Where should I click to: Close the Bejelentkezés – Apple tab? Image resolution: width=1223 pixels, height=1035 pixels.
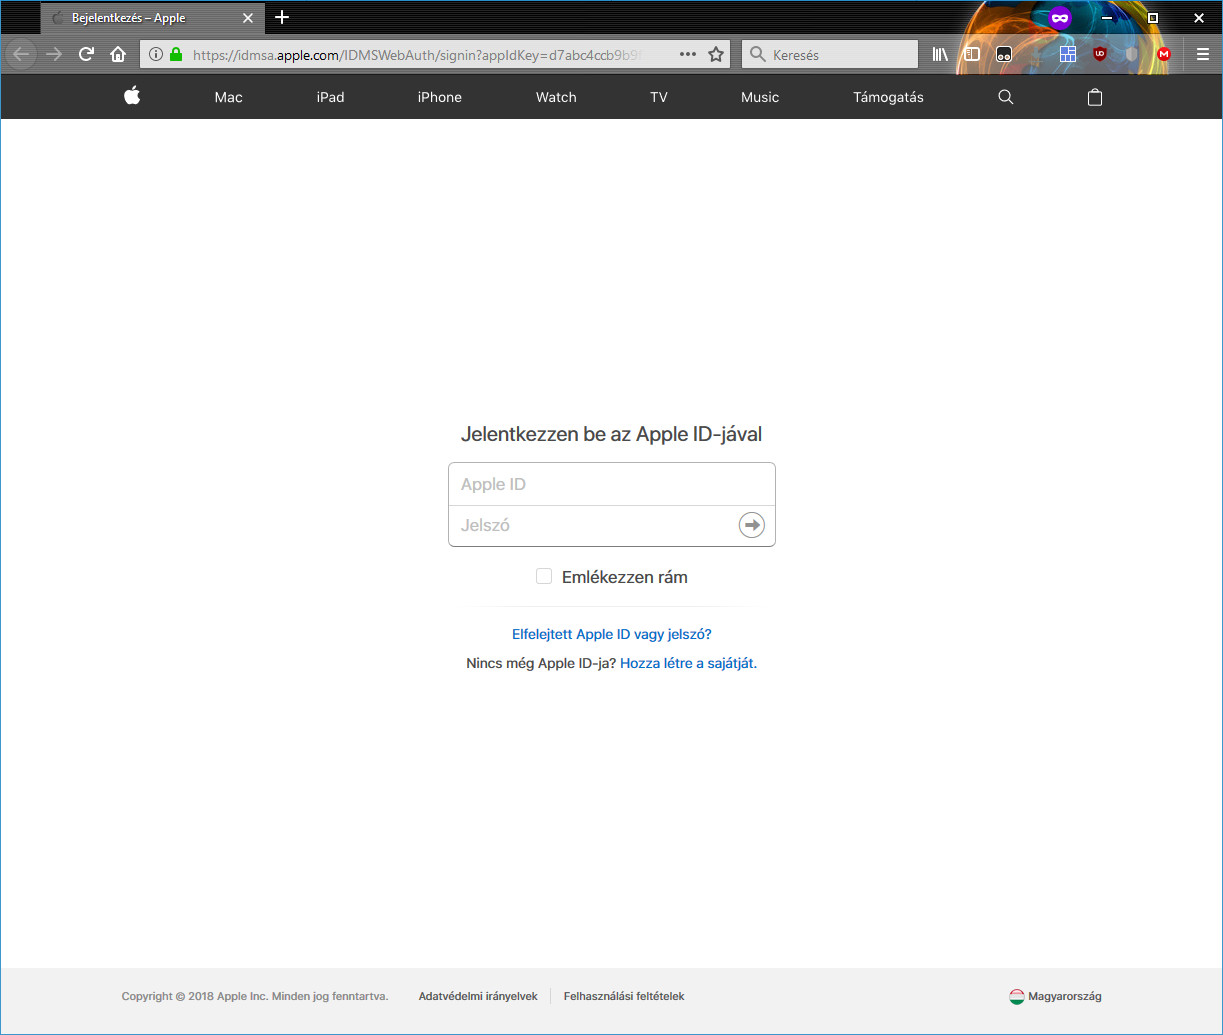(x=248, y=18)
